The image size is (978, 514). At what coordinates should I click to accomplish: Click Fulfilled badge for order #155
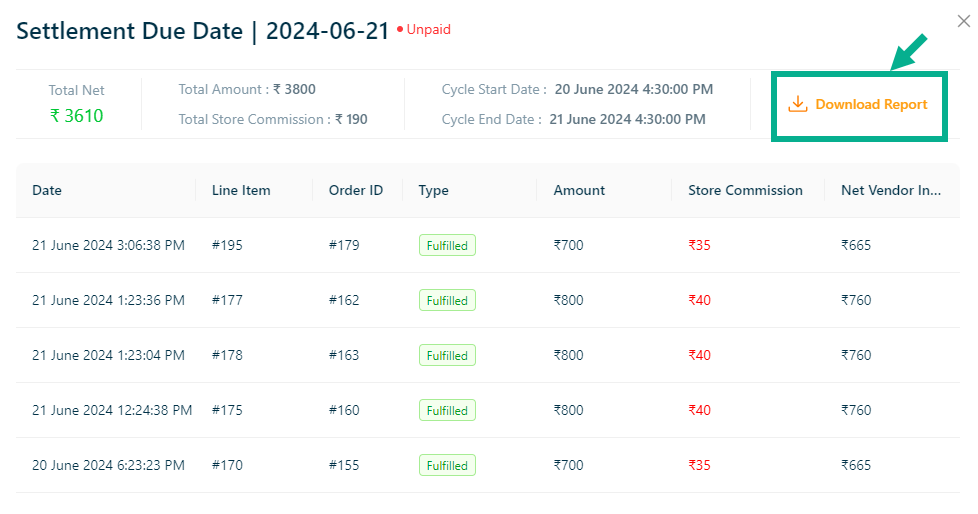coord(447,465)
